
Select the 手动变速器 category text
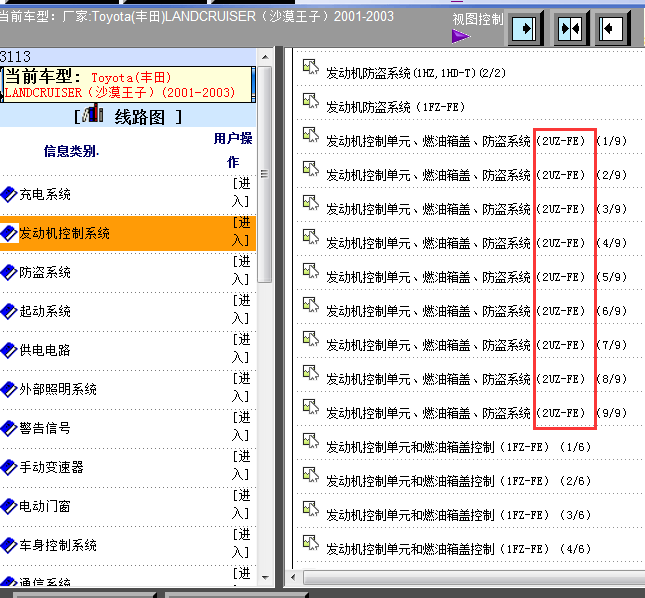click(51, 467)
